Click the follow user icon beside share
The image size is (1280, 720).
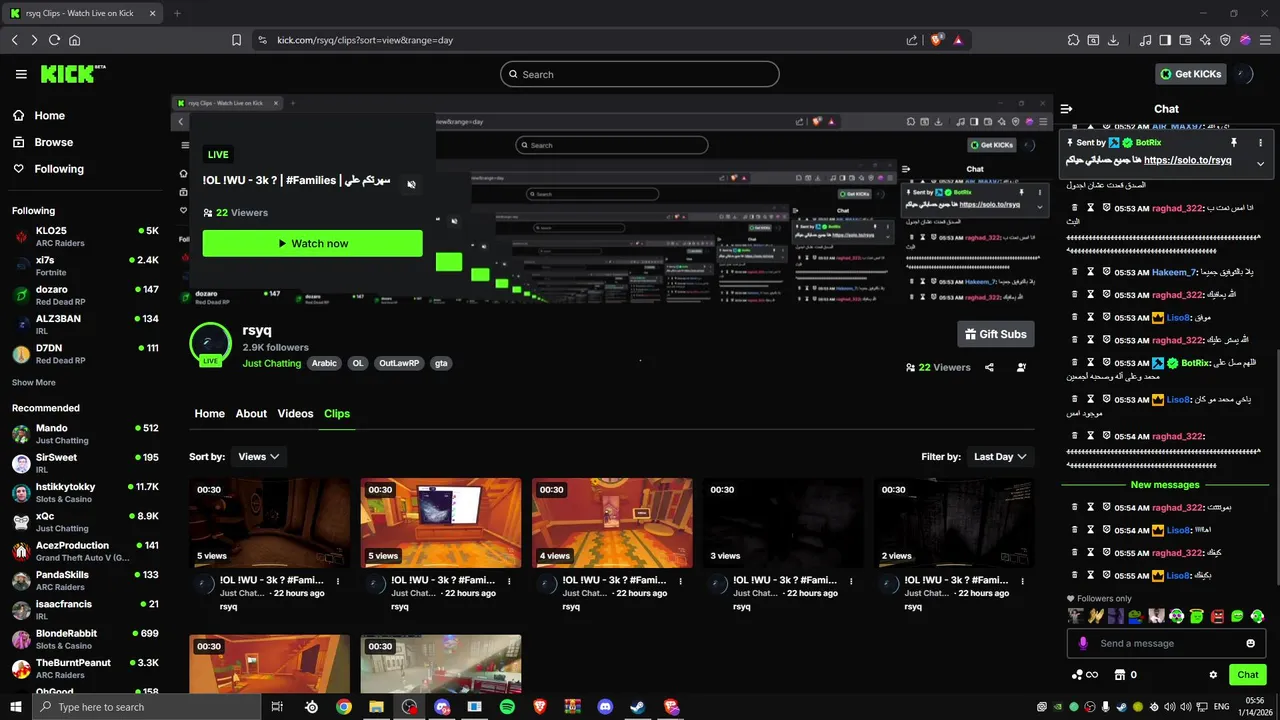[1021, 367]
